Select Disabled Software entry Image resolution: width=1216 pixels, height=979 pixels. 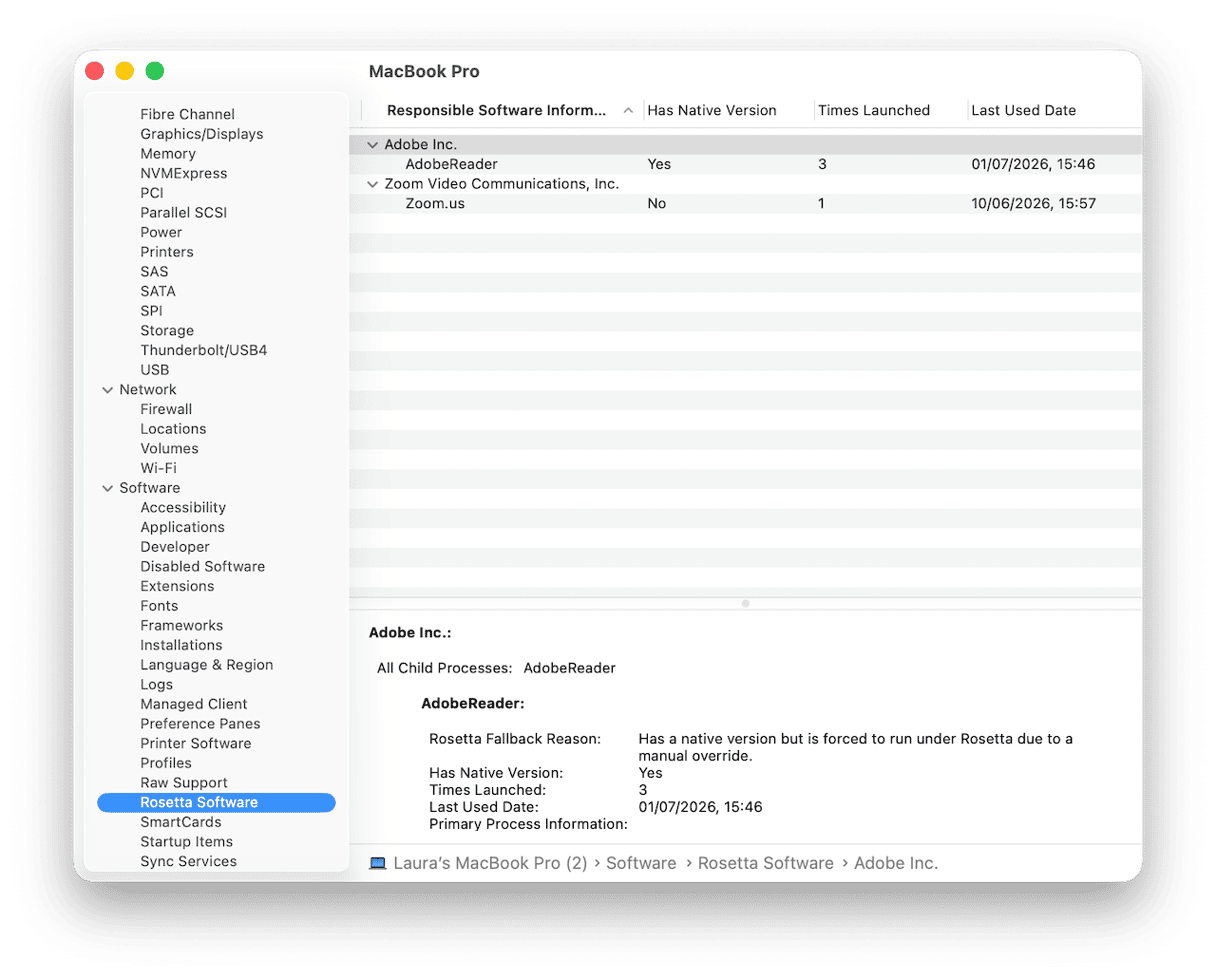point(203,567)
